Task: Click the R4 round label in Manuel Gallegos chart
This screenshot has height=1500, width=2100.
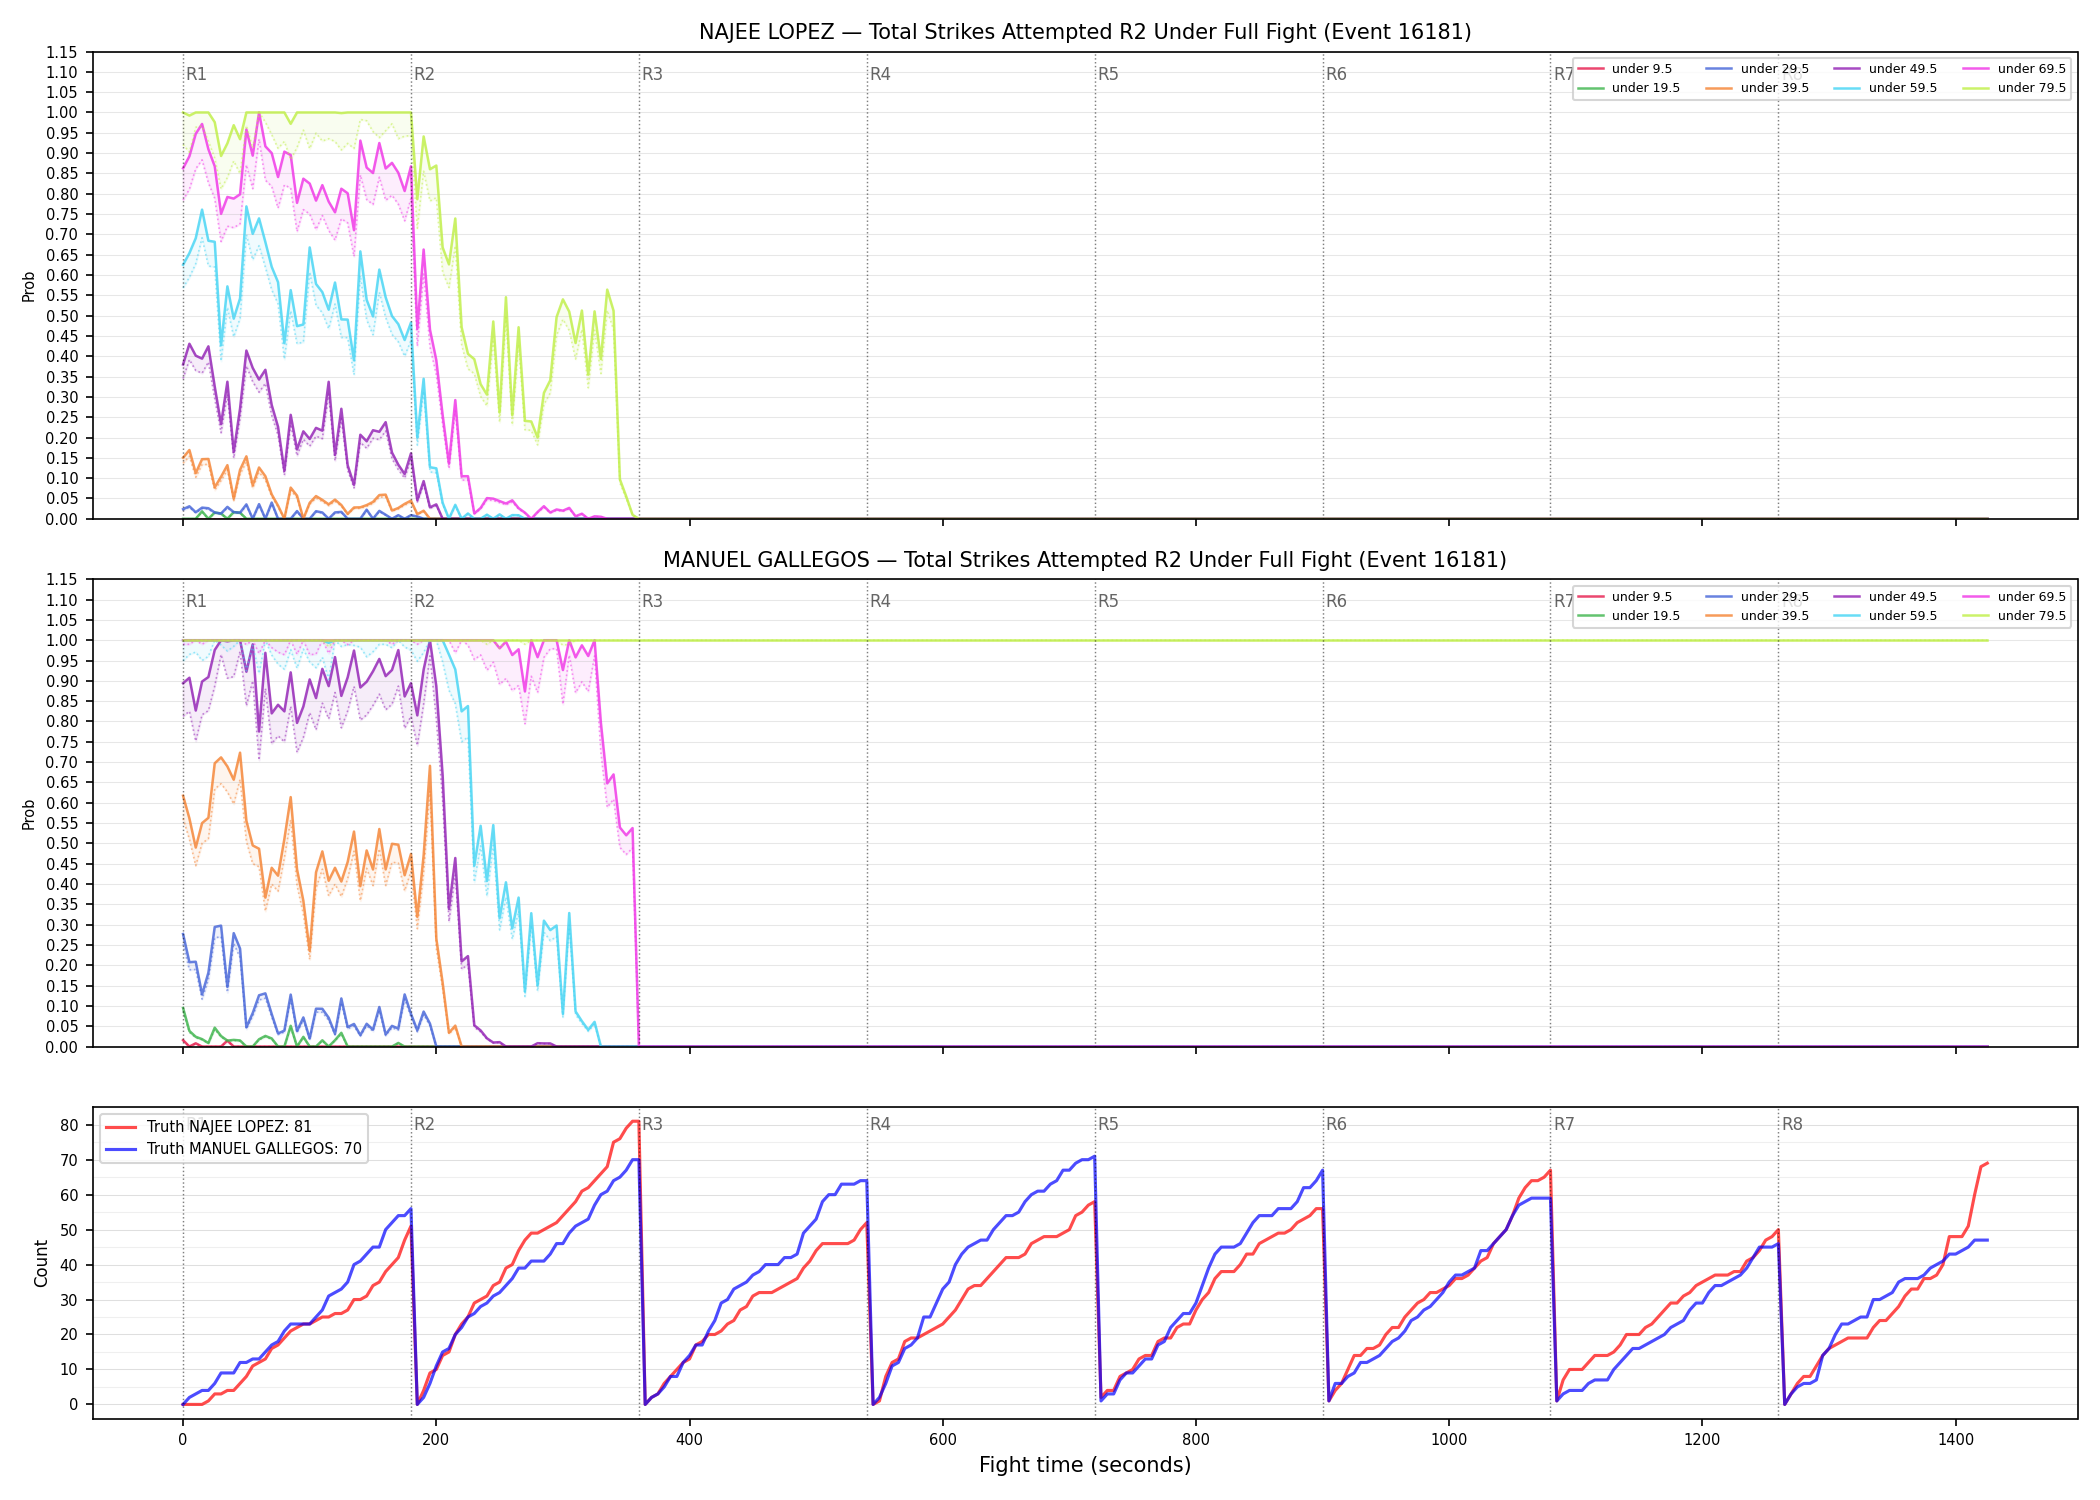Action: pyautogui.click(x=880, y=601)
